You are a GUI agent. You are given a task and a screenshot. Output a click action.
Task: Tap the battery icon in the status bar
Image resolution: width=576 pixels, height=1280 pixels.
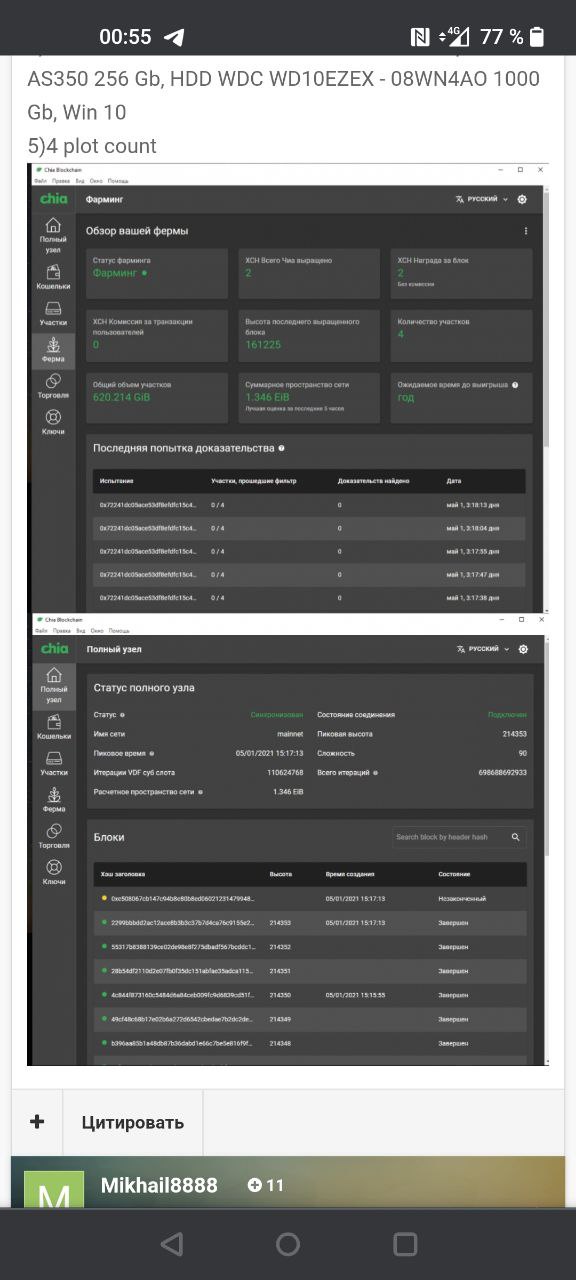(x=537, y=37)
